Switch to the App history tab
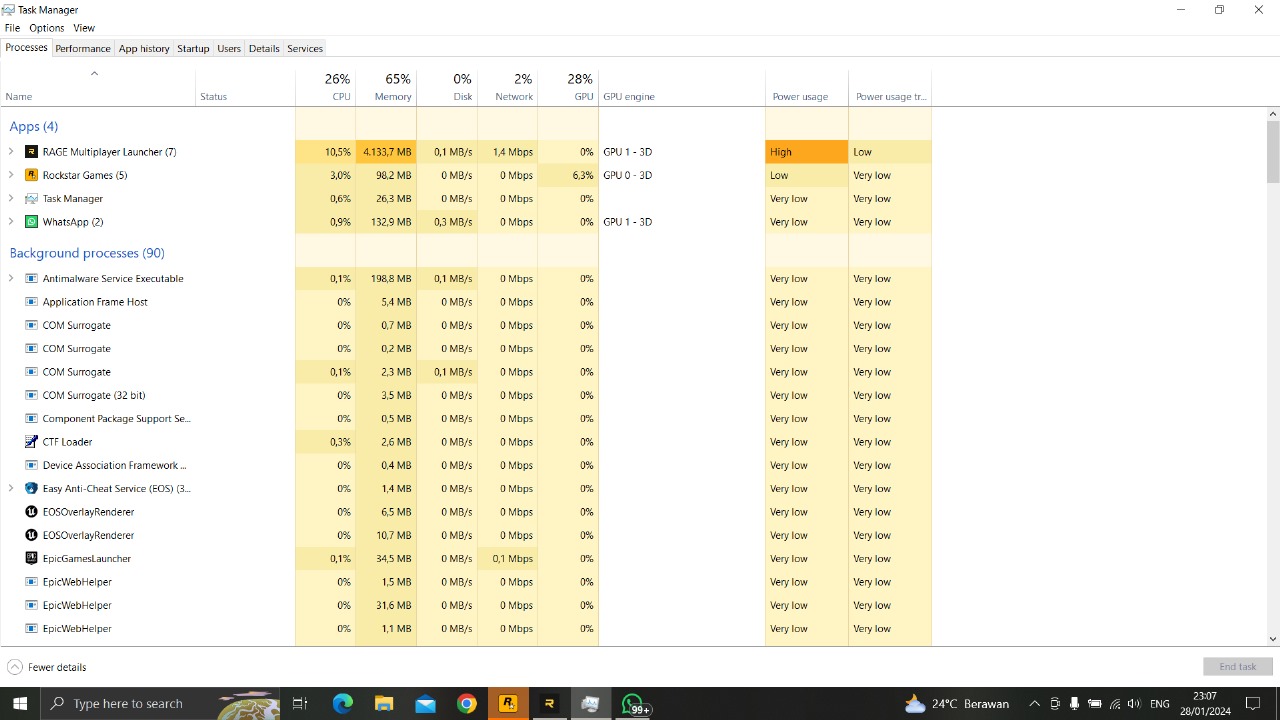Image resolution: width=1280 pixels, height=720 pixels. (x=144, y=48)
